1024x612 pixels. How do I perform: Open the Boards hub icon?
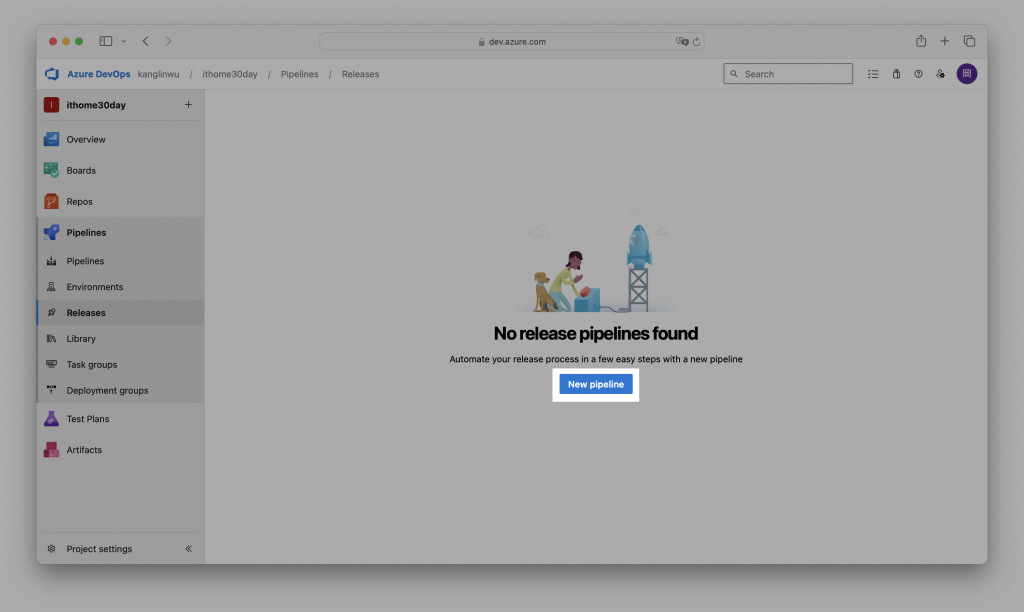52,170
